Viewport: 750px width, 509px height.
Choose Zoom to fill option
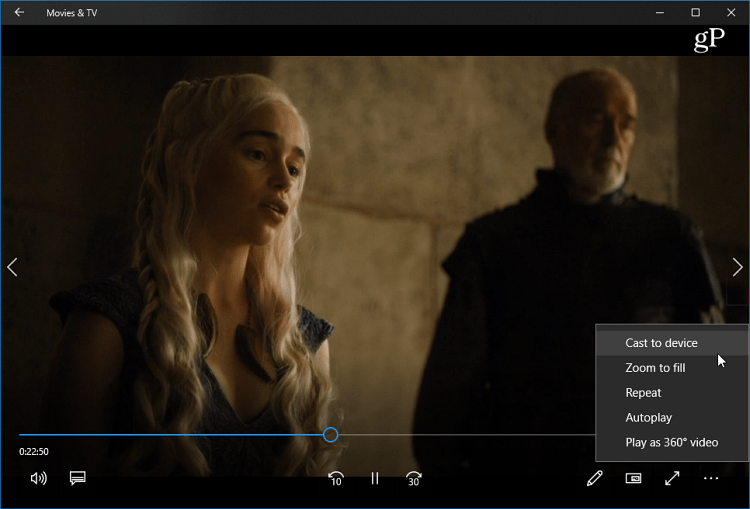pyautogui.click(x=672, y=368)
